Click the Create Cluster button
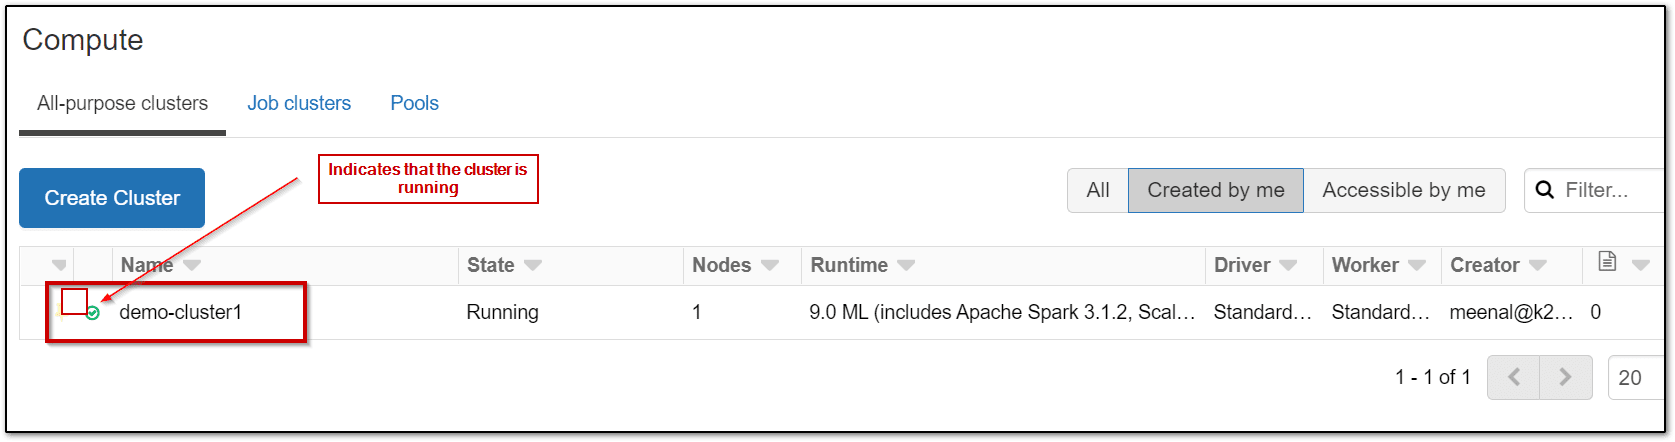 (x=112, y=198)
